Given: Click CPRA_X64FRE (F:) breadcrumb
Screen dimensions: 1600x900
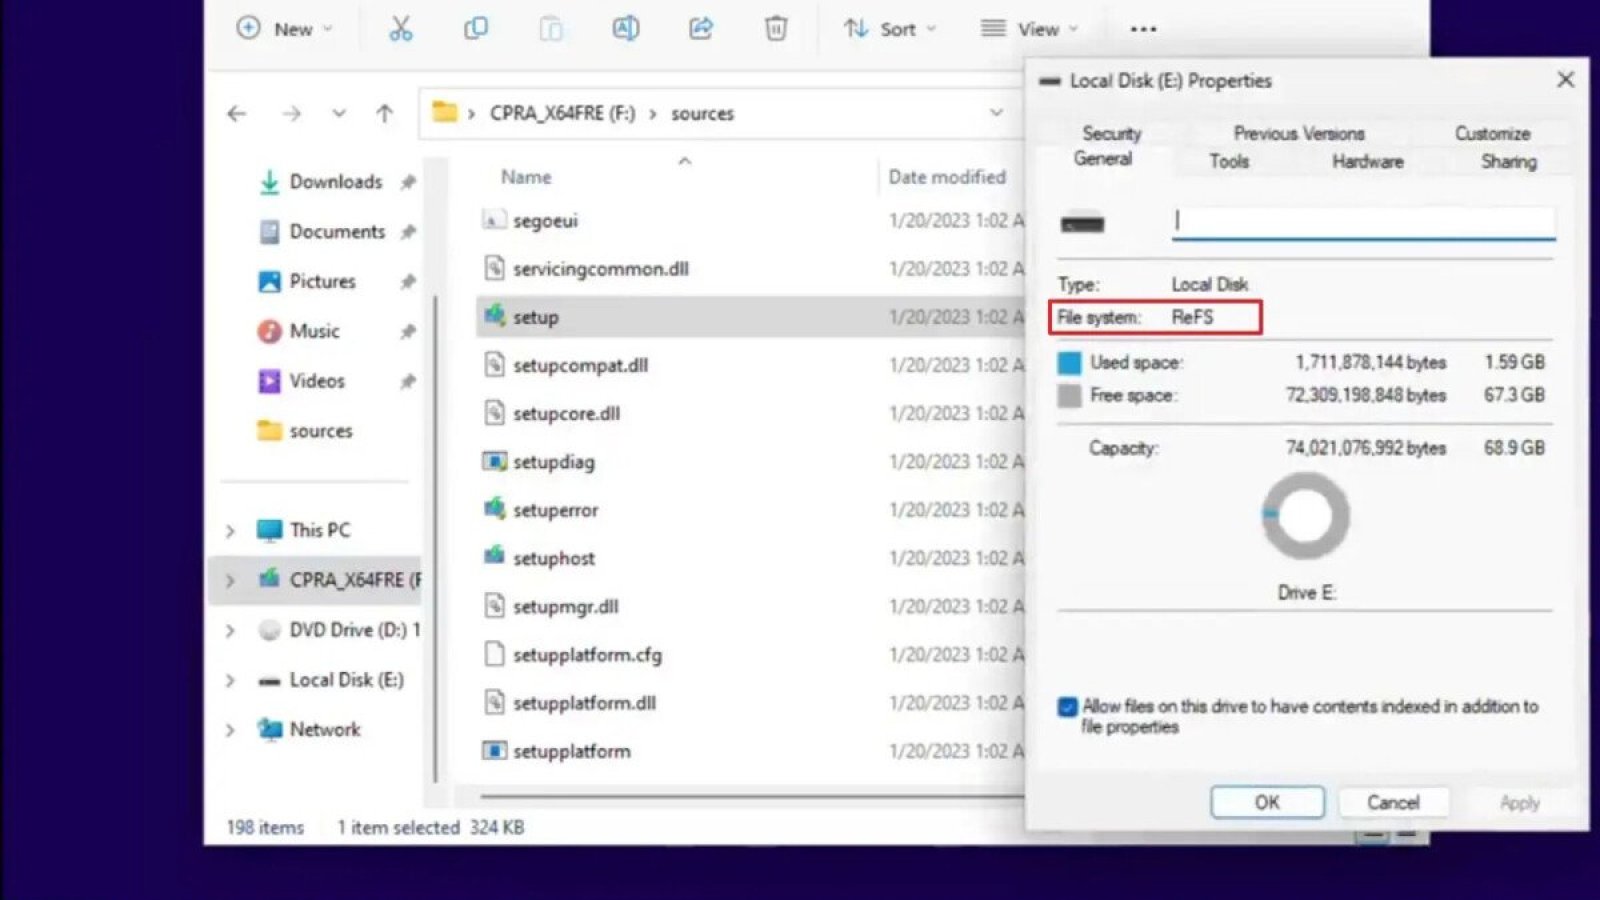Looking at the screenshot, I should (x=562, y=114).
